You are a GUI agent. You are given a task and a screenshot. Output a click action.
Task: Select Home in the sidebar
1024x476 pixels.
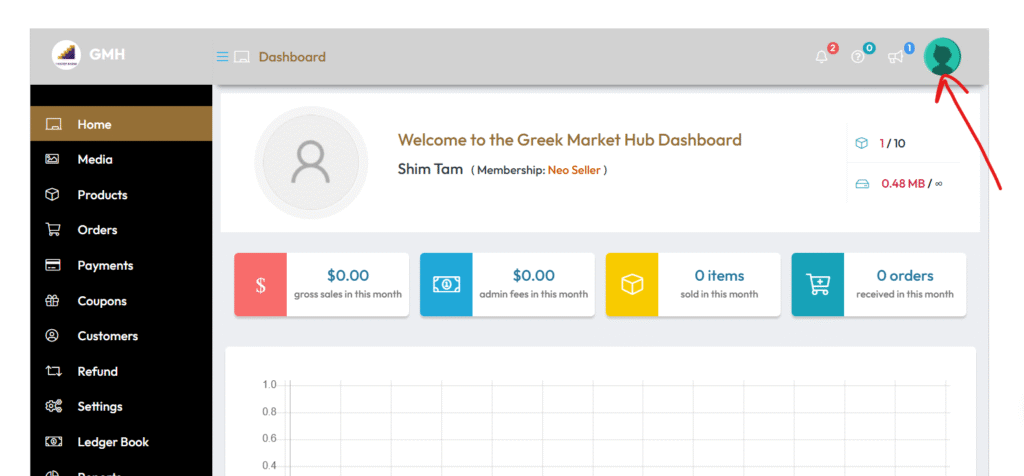[x=94, y=124]
